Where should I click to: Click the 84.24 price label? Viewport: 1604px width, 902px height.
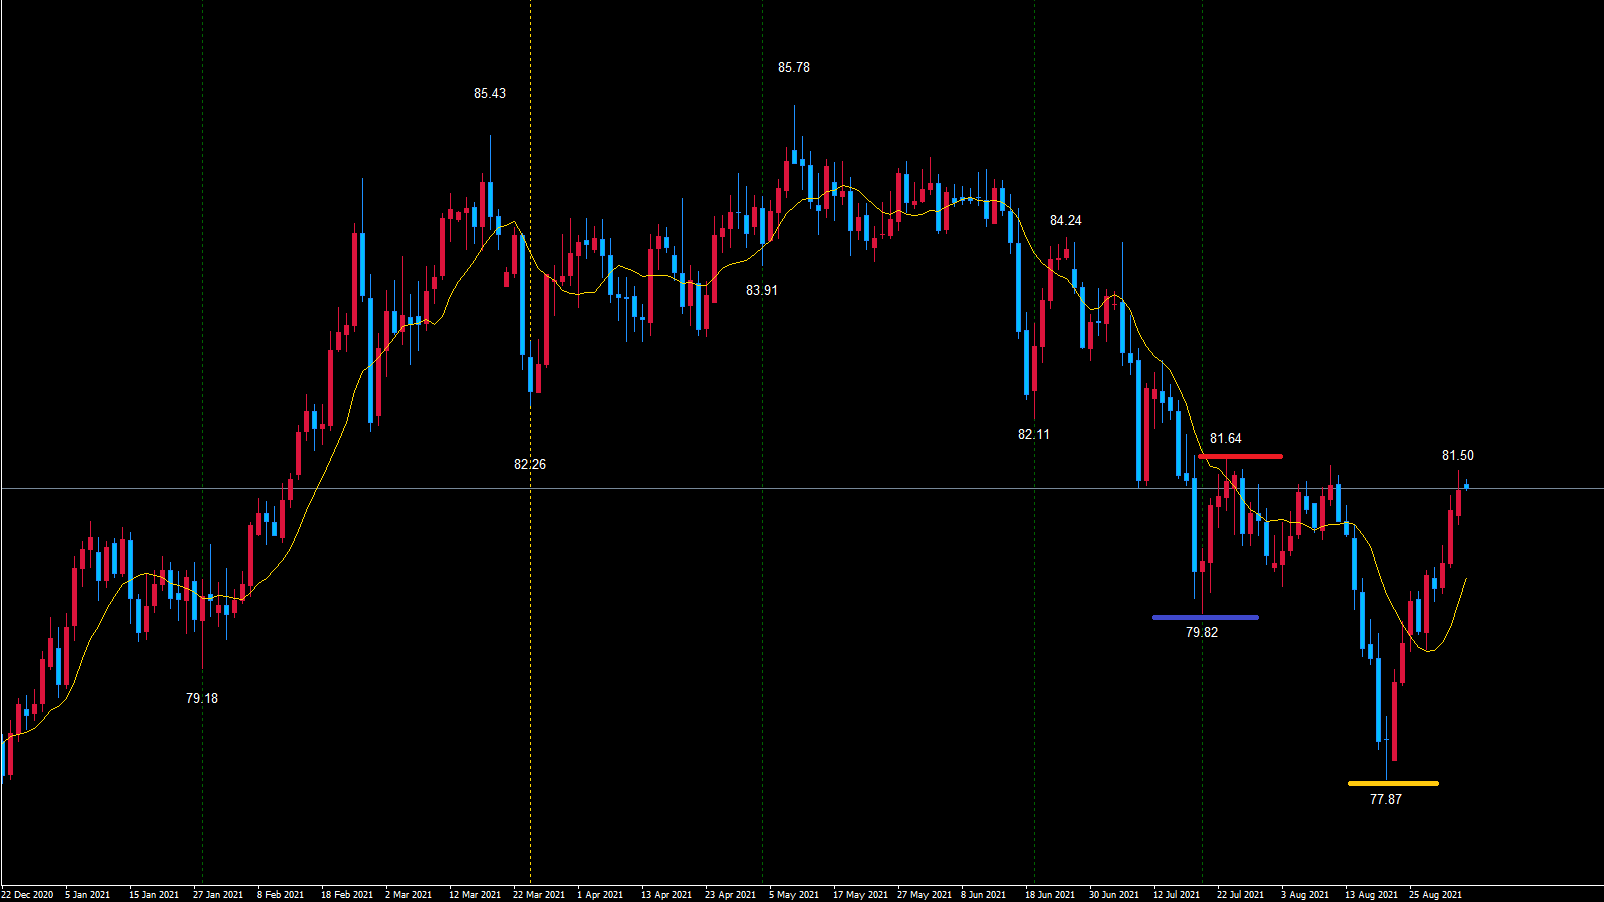[1065, 221]
